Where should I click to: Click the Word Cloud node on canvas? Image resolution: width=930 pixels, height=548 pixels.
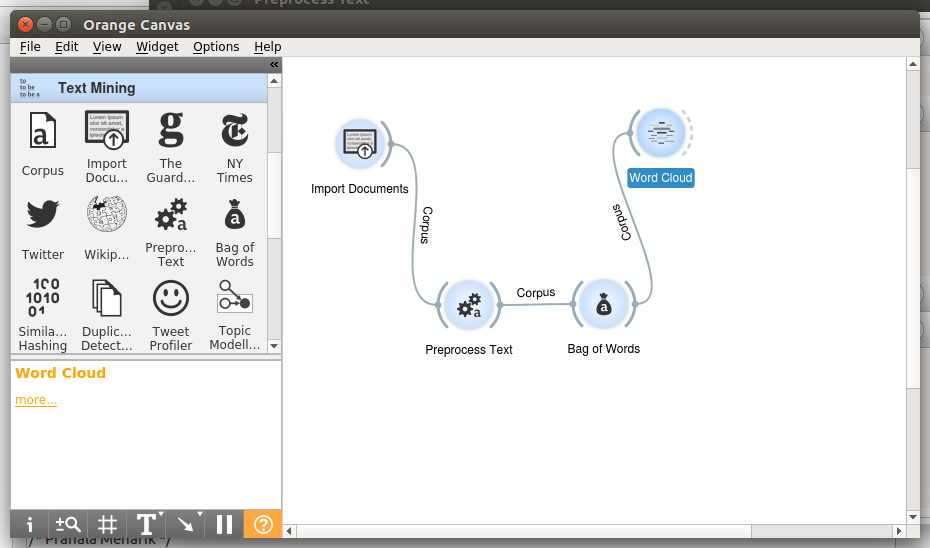pos(661,133)
